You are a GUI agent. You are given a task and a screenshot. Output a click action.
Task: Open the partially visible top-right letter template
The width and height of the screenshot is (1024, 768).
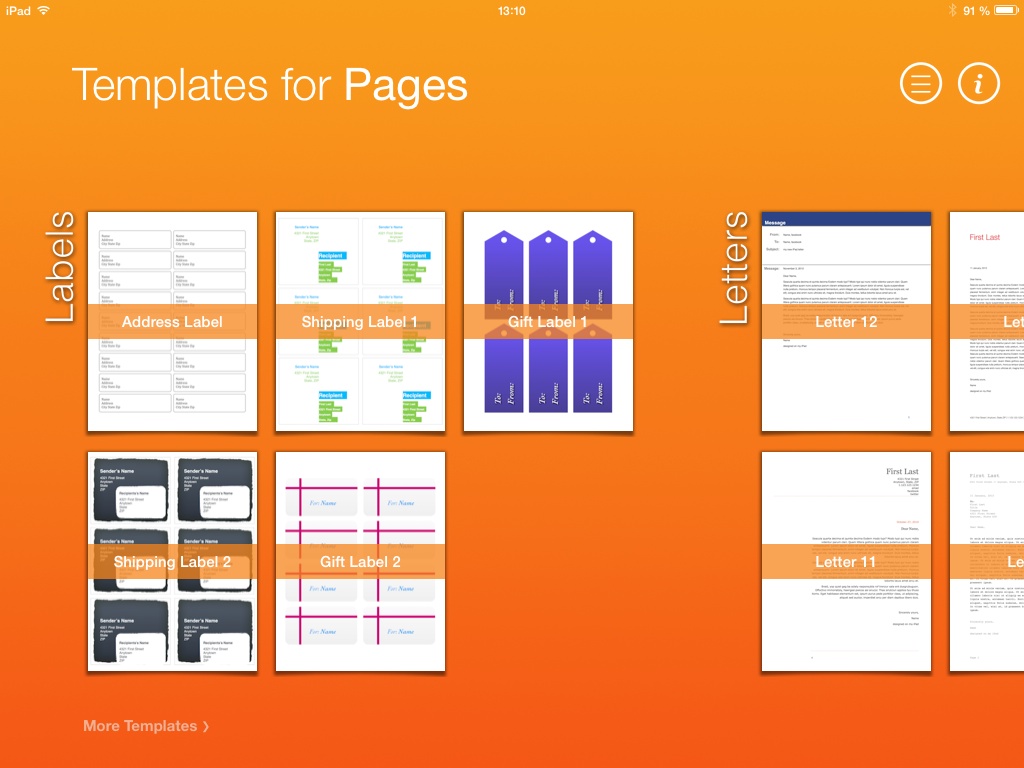[987, 322]
